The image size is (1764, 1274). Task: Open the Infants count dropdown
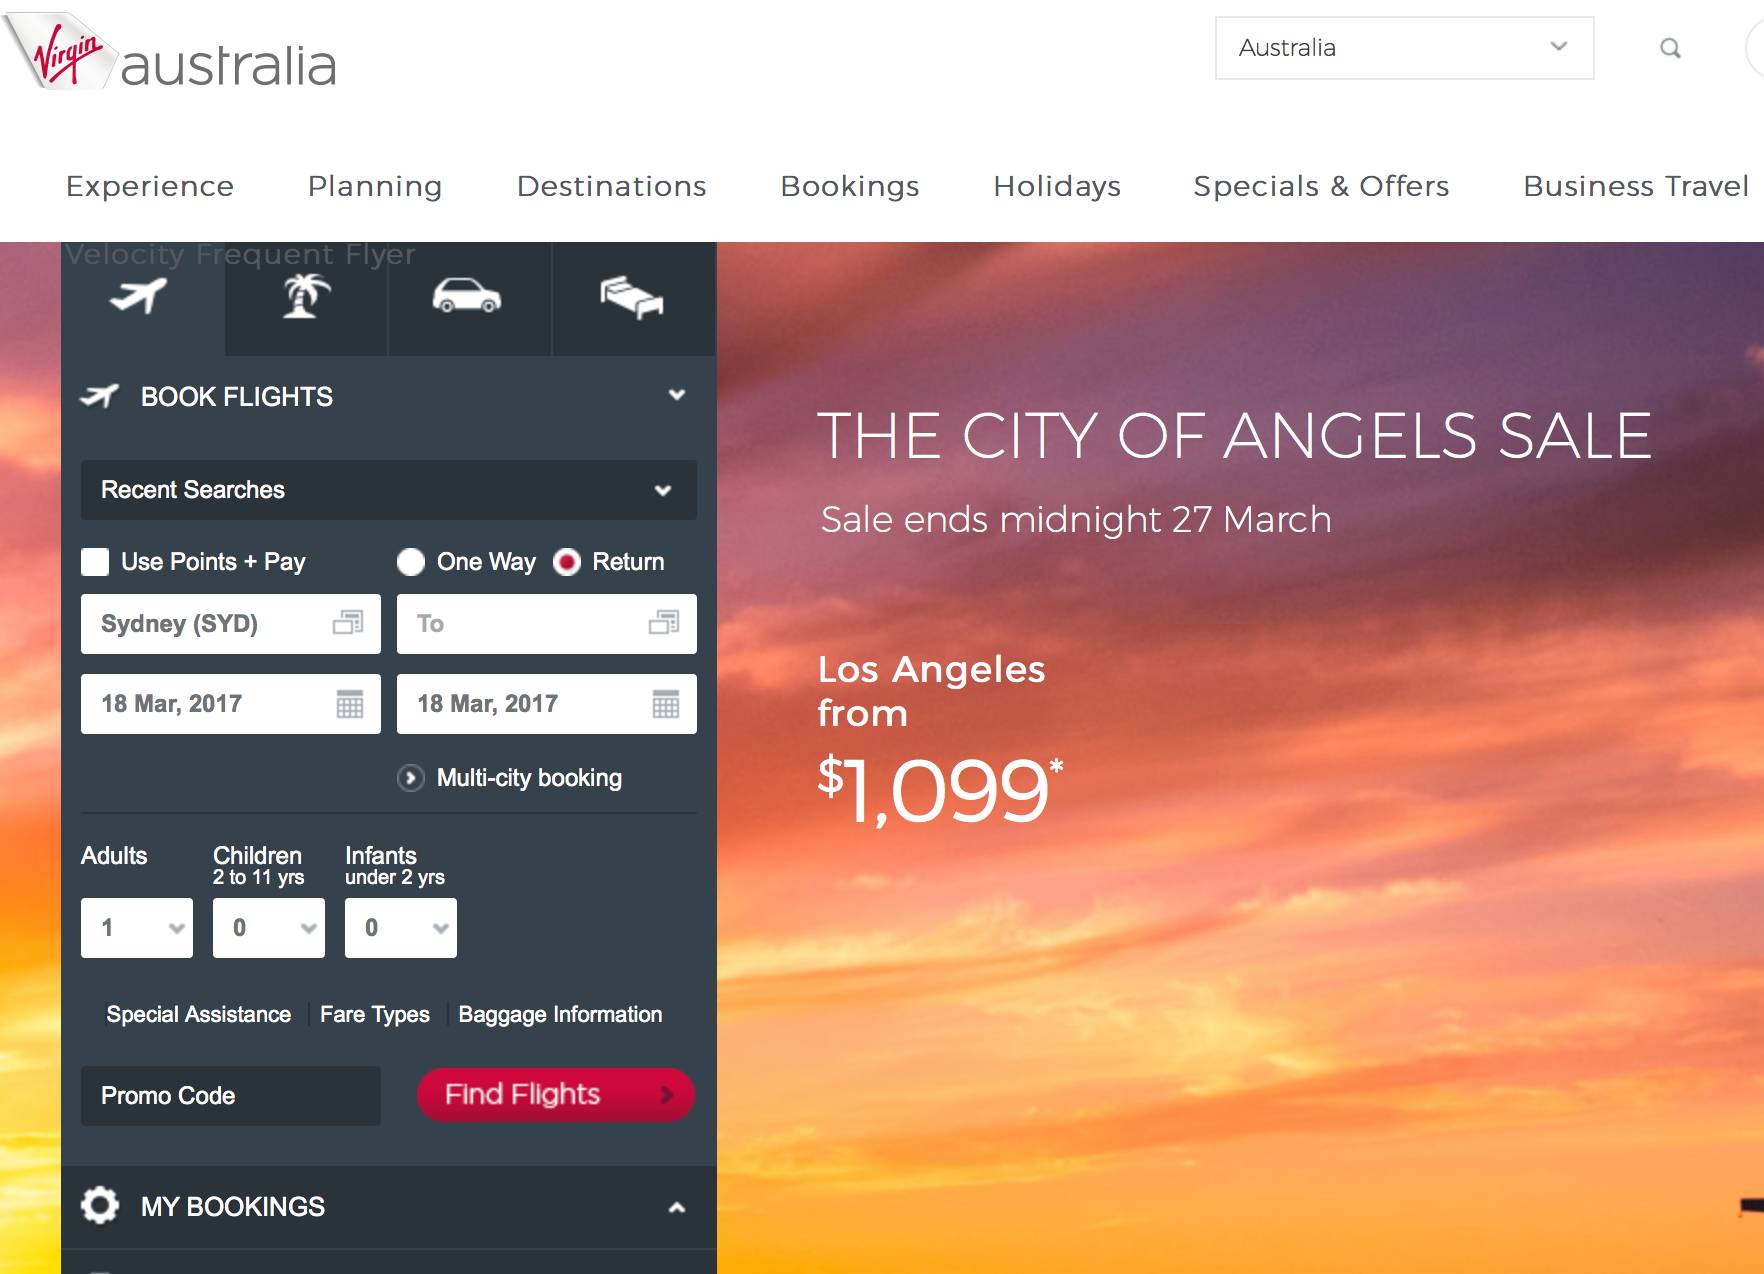401,928
